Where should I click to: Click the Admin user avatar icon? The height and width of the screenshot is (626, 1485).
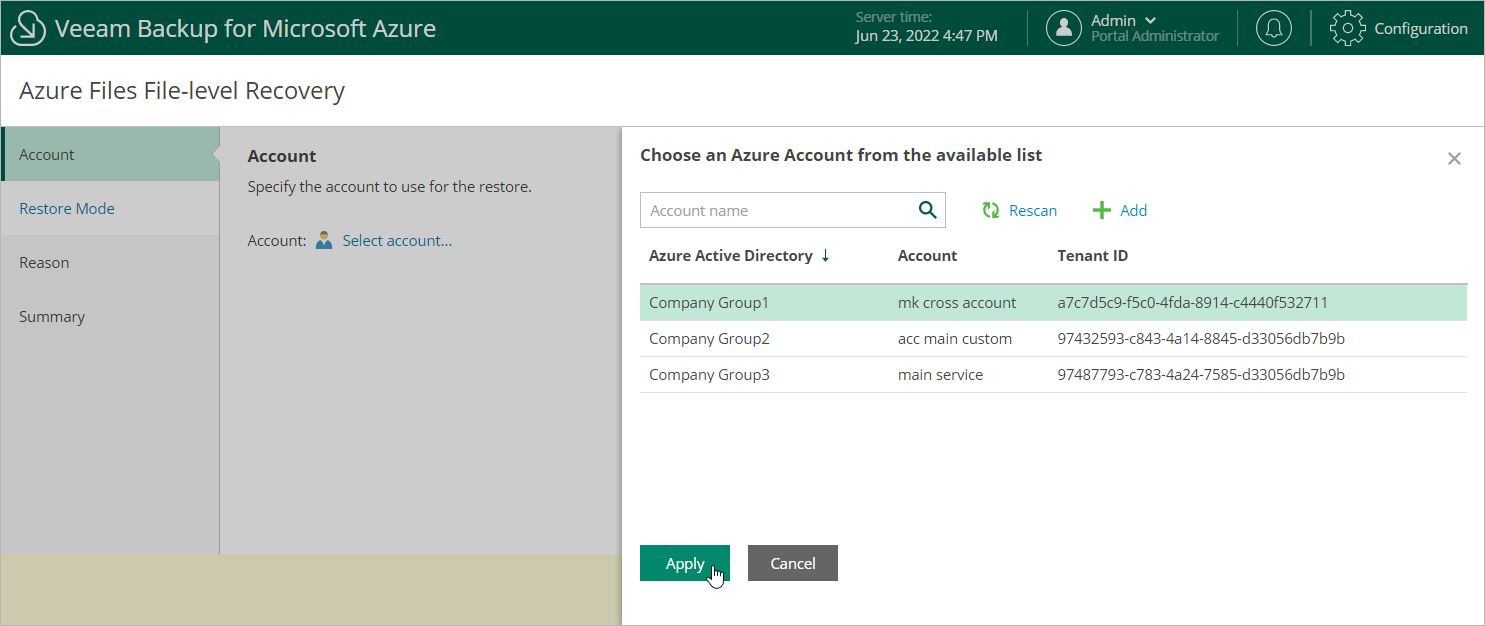1064,28
